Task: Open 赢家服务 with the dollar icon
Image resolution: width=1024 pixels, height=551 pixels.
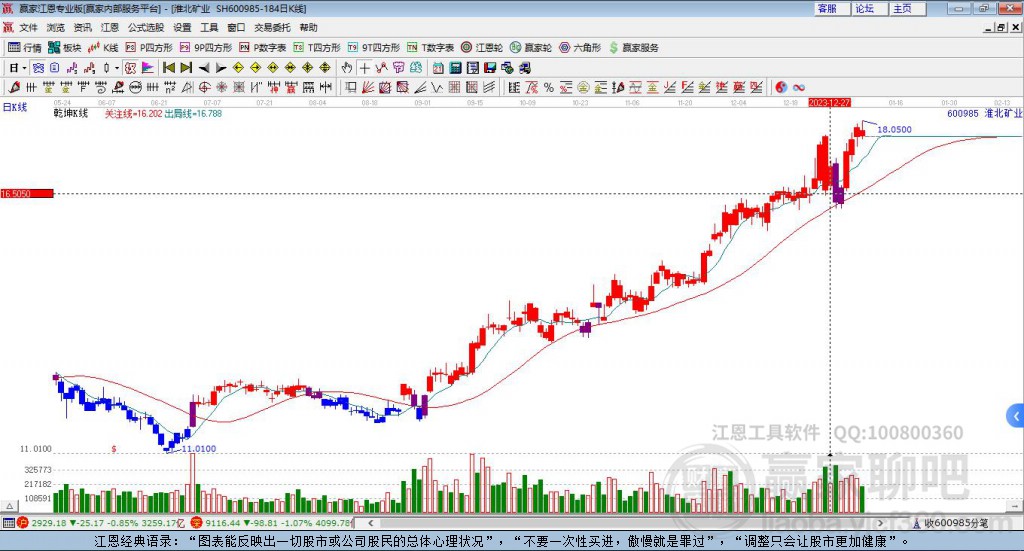Action: (x=633, y=48)
